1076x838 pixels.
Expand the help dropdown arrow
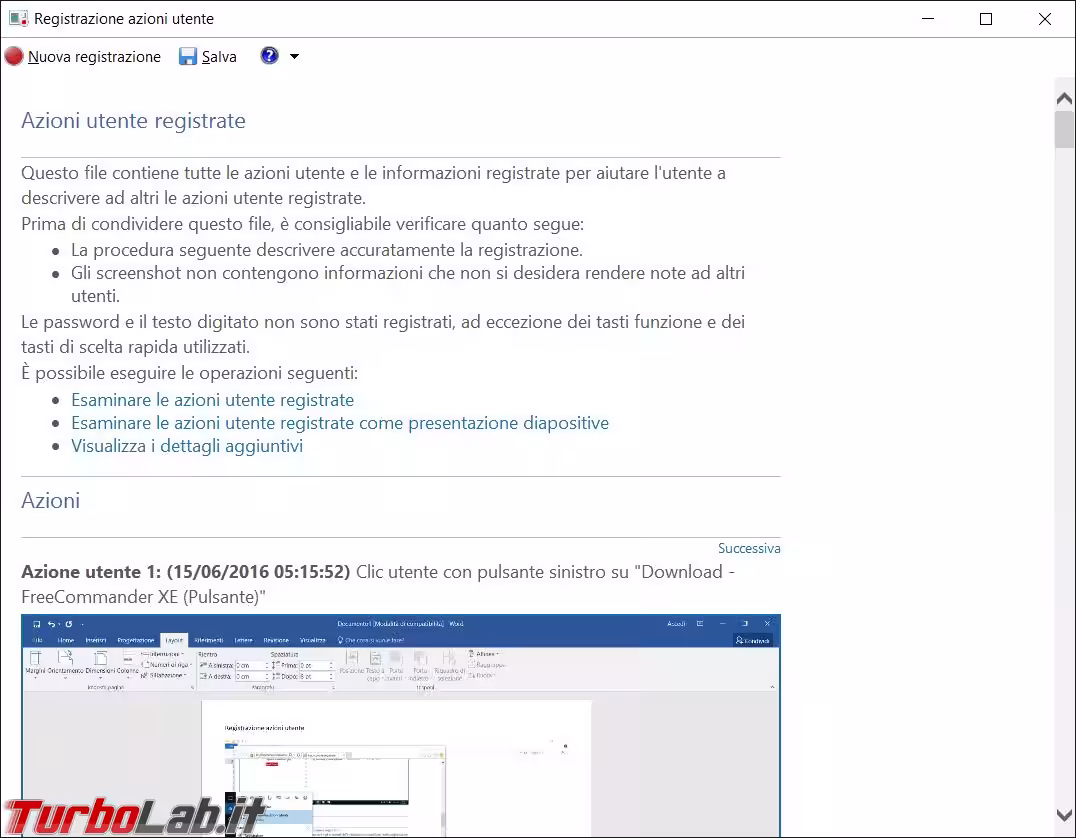click(x=294, y=57)
